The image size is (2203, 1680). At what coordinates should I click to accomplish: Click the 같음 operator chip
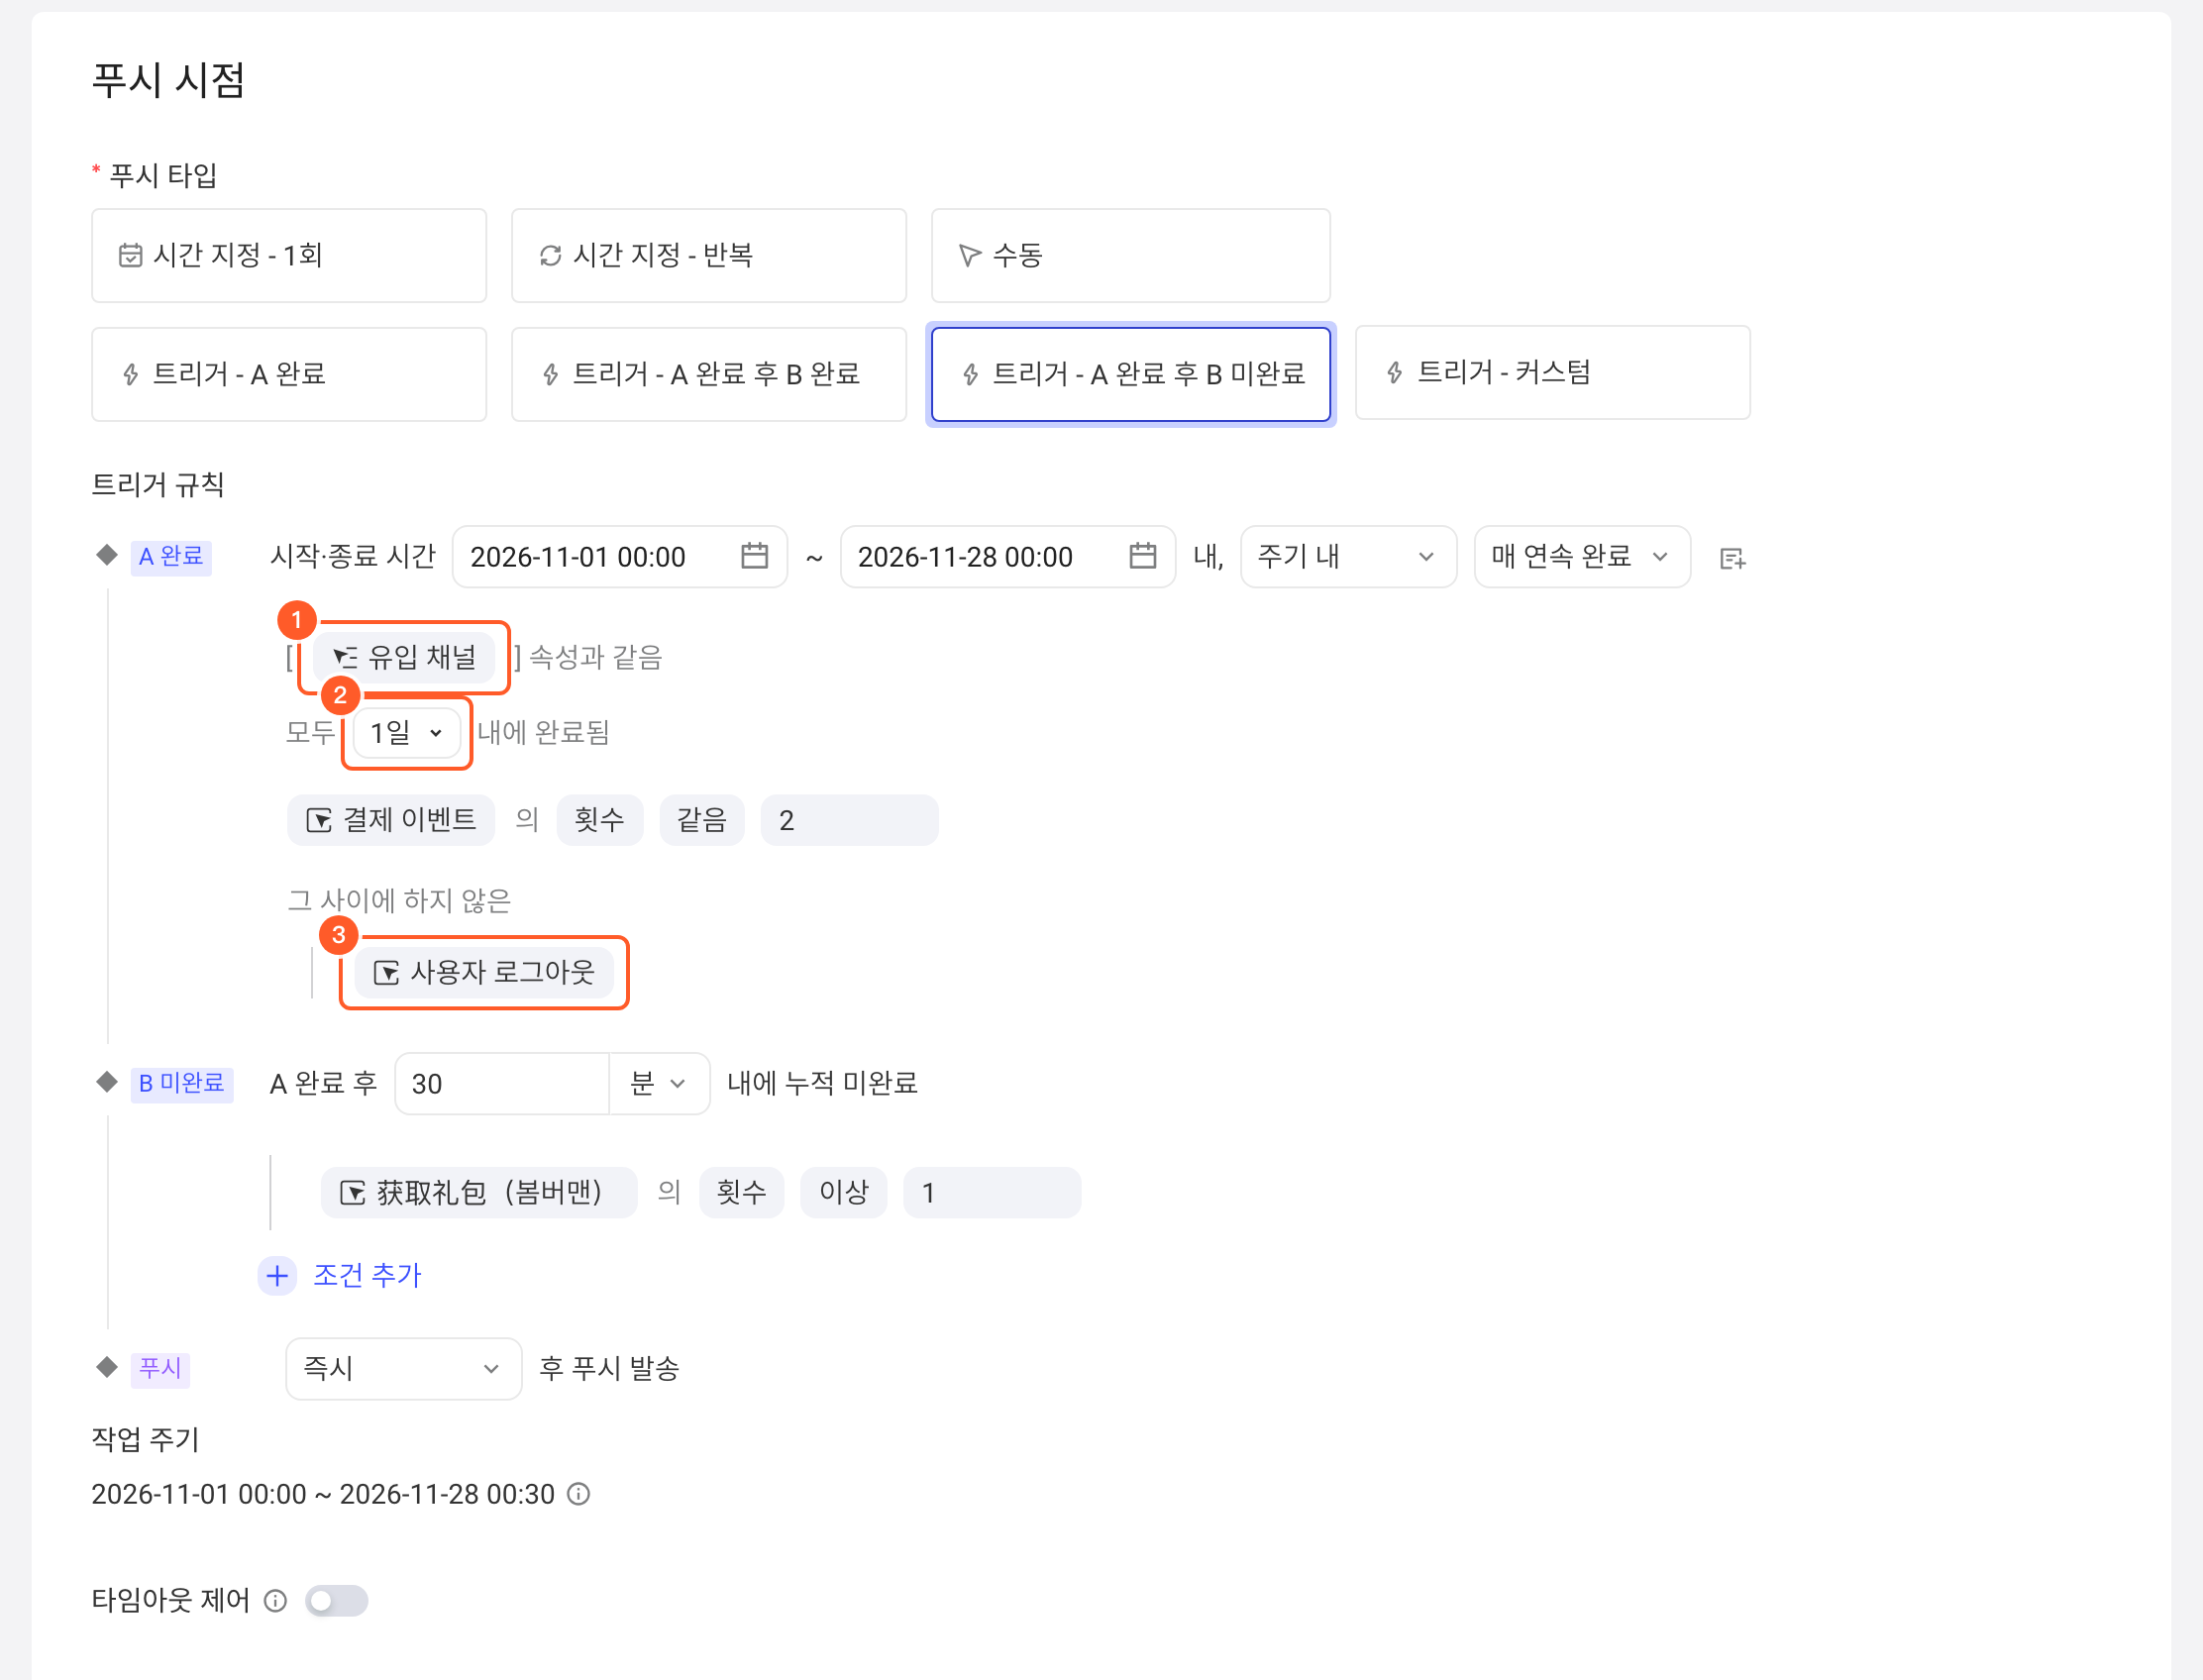(702, 820)
